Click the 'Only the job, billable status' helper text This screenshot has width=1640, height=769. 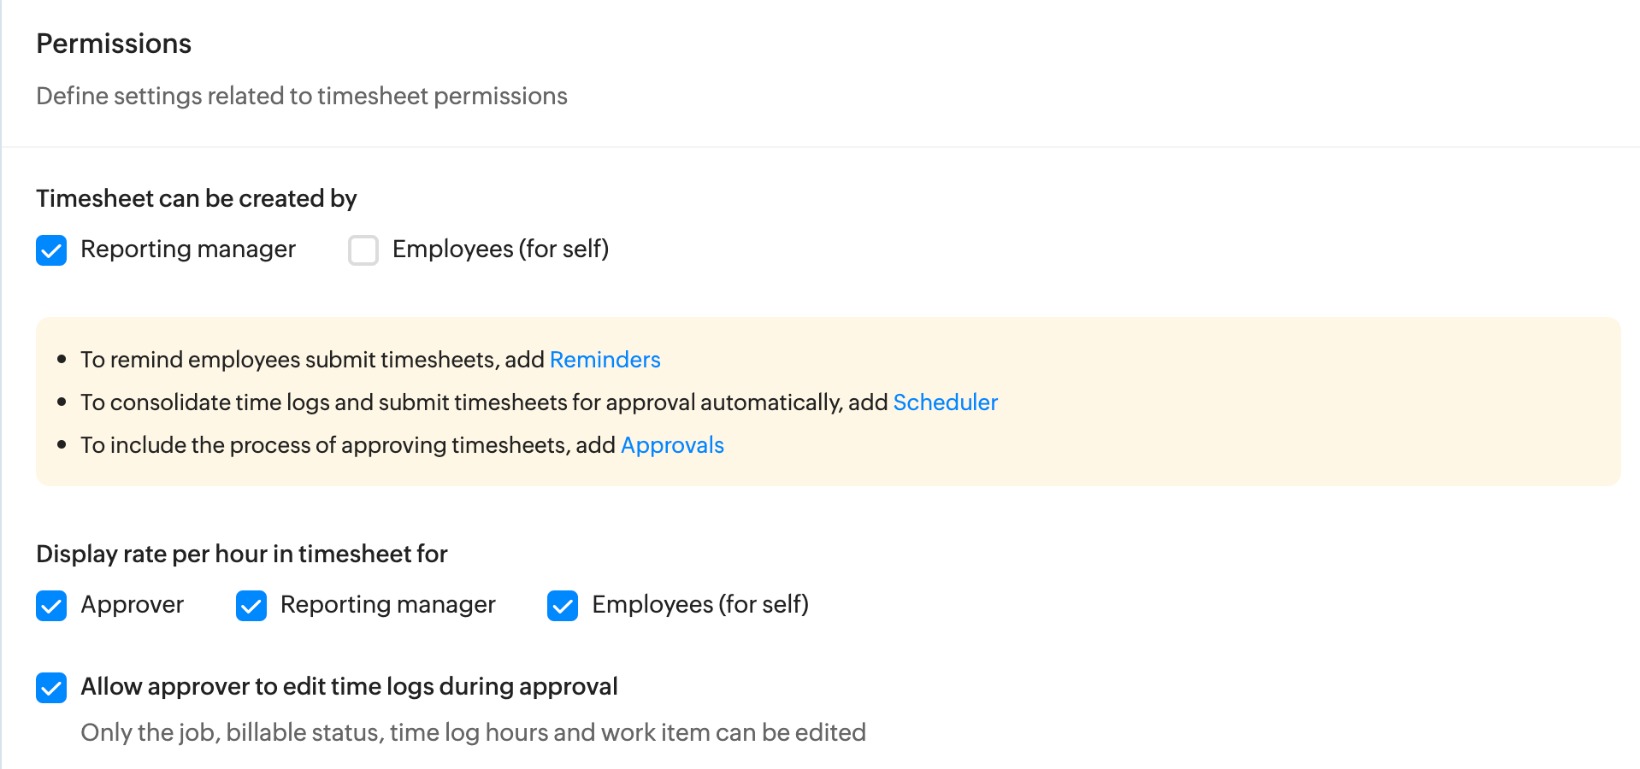point(473,733)
